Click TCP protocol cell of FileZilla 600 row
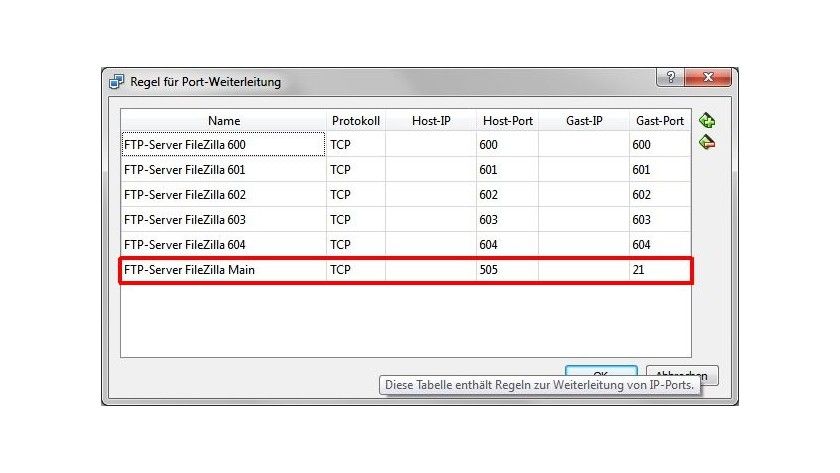Viewport: 840px width, 473px height. (x=356, y=144)
